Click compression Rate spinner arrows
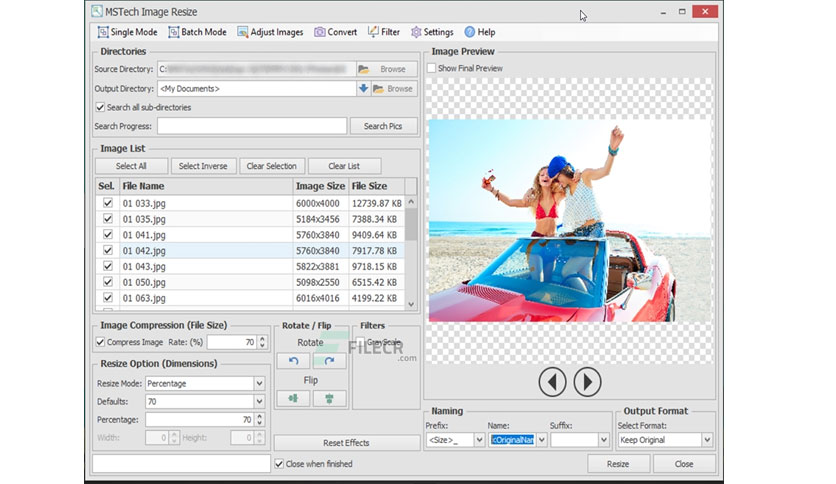Screen dimensions: 836x484 (262, 342)
